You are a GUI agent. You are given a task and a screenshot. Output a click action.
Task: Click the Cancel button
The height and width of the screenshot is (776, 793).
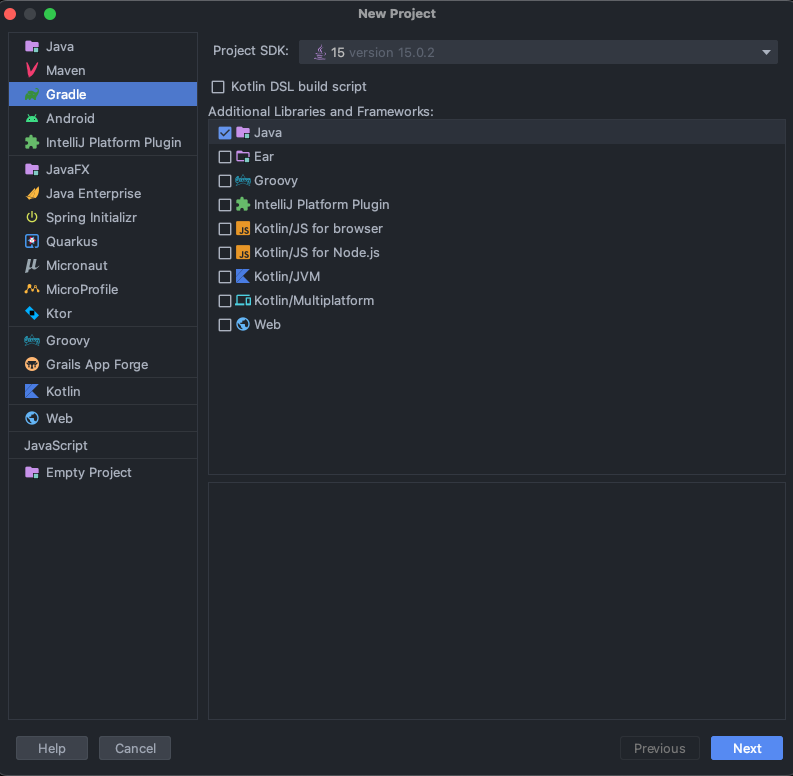coord(135,748)
